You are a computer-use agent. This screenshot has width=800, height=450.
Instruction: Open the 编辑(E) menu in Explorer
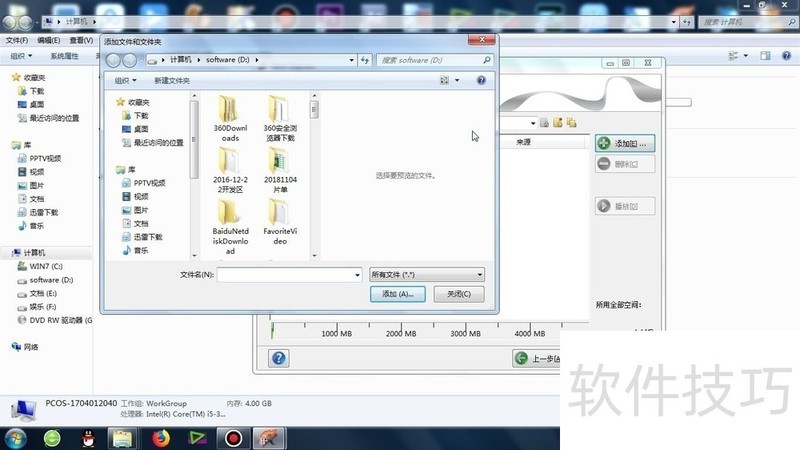[x=48, y=40]
